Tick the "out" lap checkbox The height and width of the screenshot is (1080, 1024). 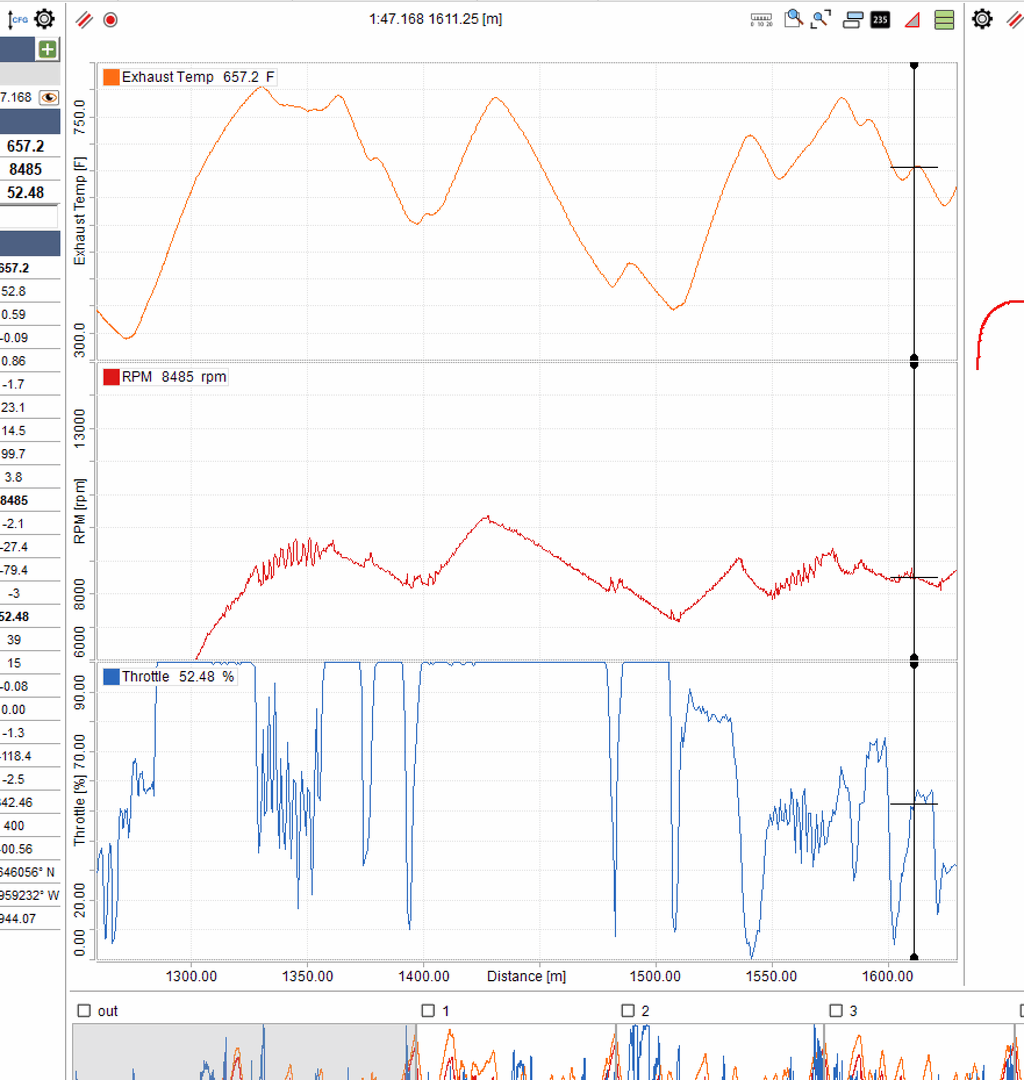click(84, 1010)
